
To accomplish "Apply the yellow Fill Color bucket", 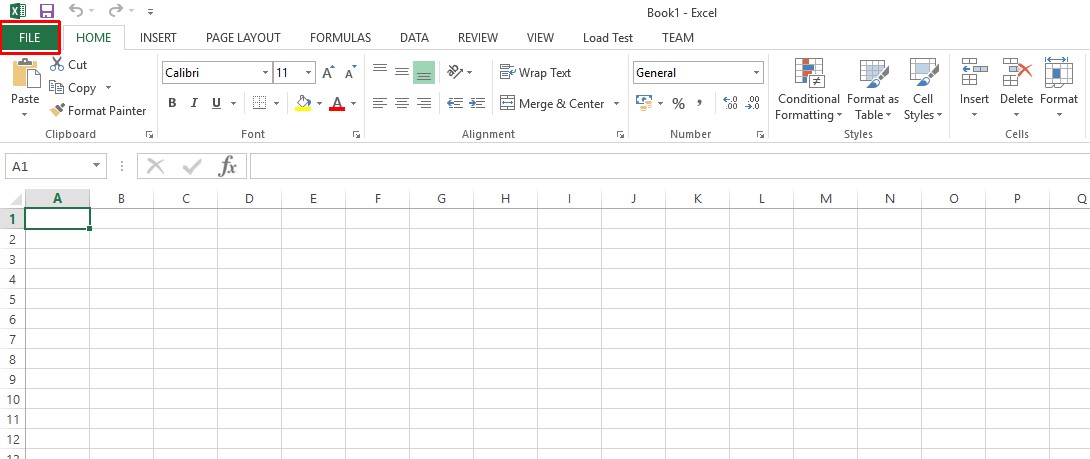I will click(x=303, y=104).
